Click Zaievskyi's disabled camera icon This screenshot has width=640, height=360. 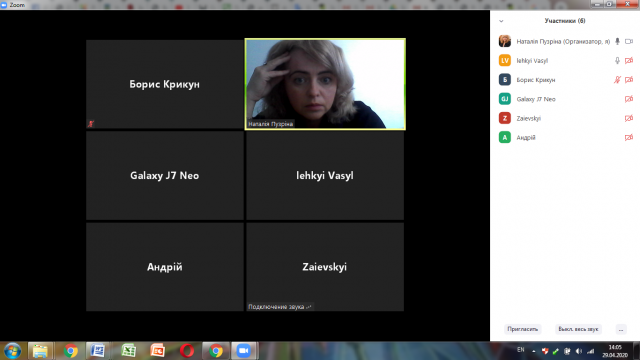pos(629,118)
